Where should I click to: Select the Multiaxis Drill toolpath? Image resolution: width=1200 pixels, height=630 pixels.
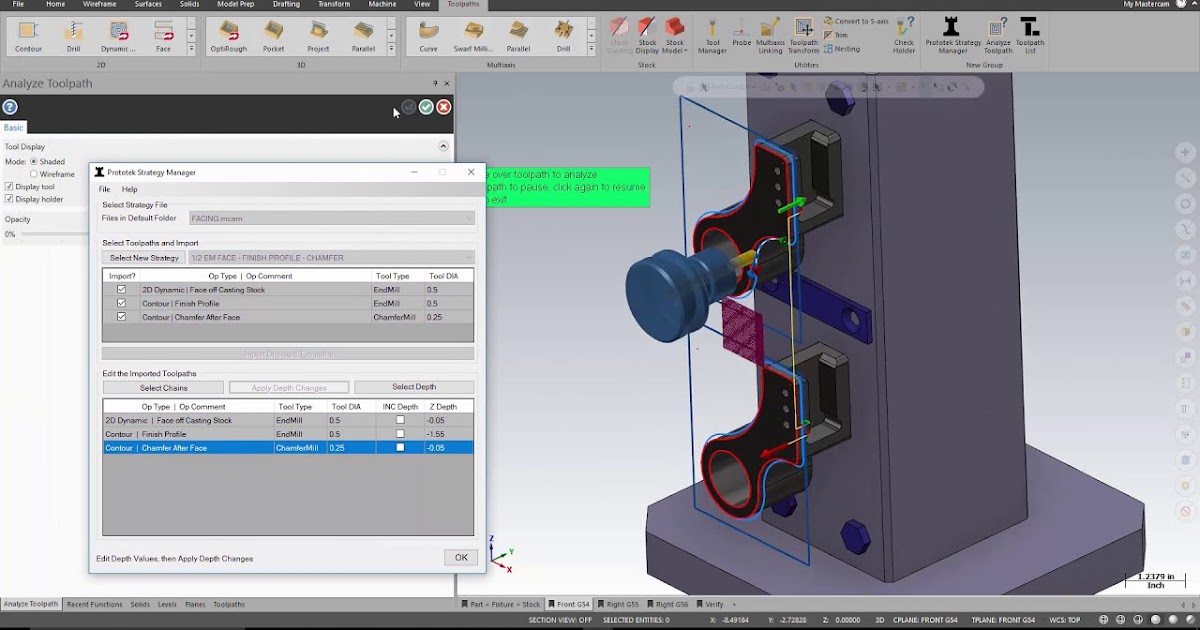pyautogui.click(x=563, y=36)
